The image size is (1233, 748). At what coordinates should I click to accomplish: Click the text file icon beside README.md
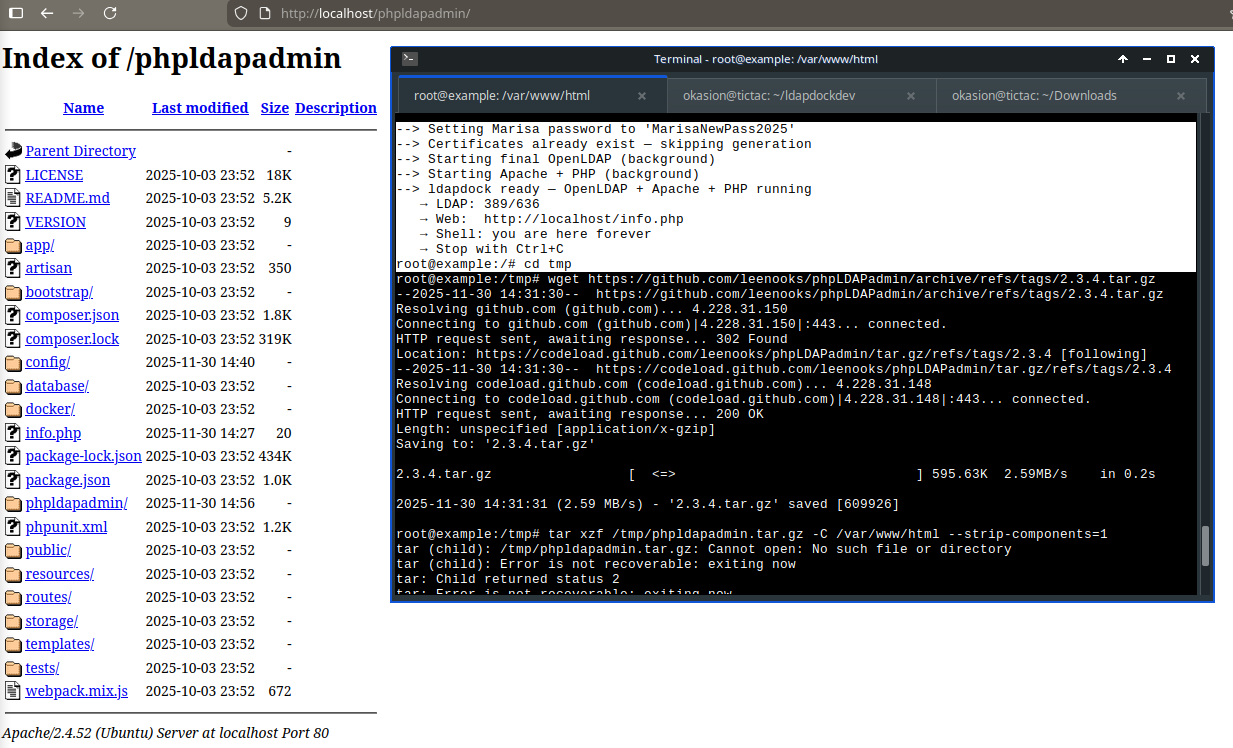[x=13, y=198]
